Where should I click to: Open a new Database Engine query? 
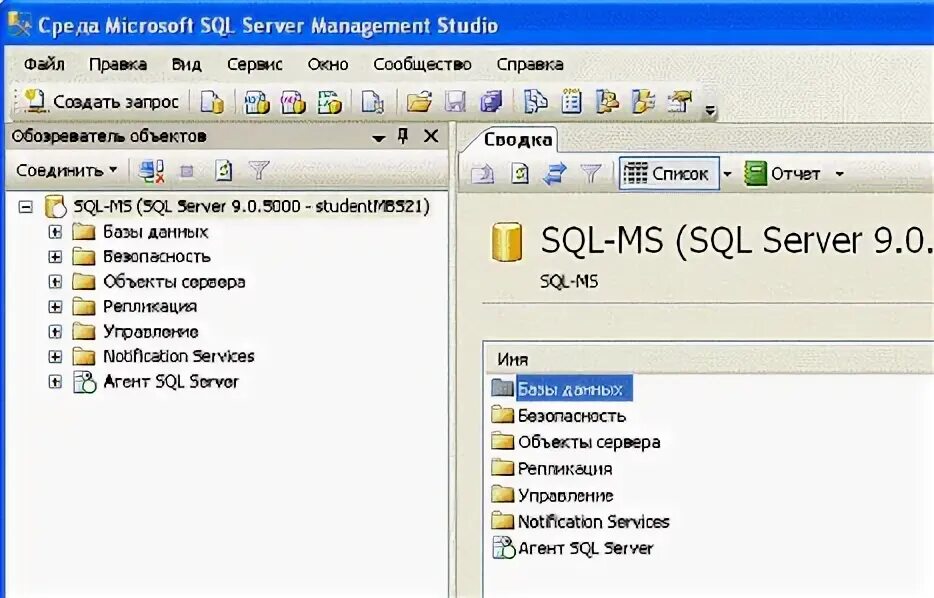point(211,102)
